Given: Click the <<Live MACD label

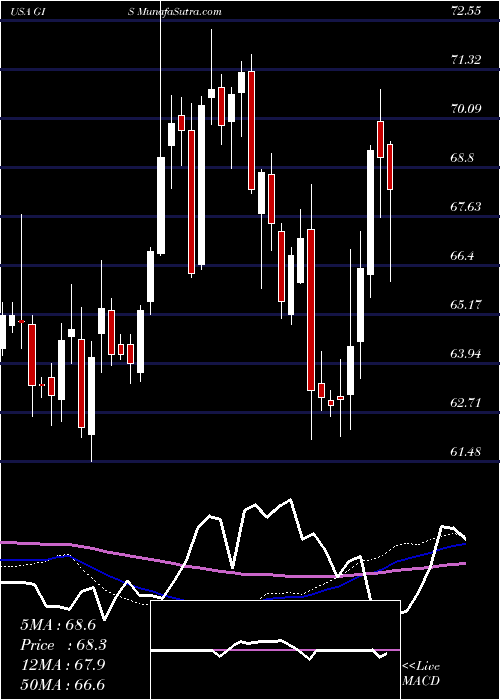Looking at the screenshot, I should tap(421, 674).
